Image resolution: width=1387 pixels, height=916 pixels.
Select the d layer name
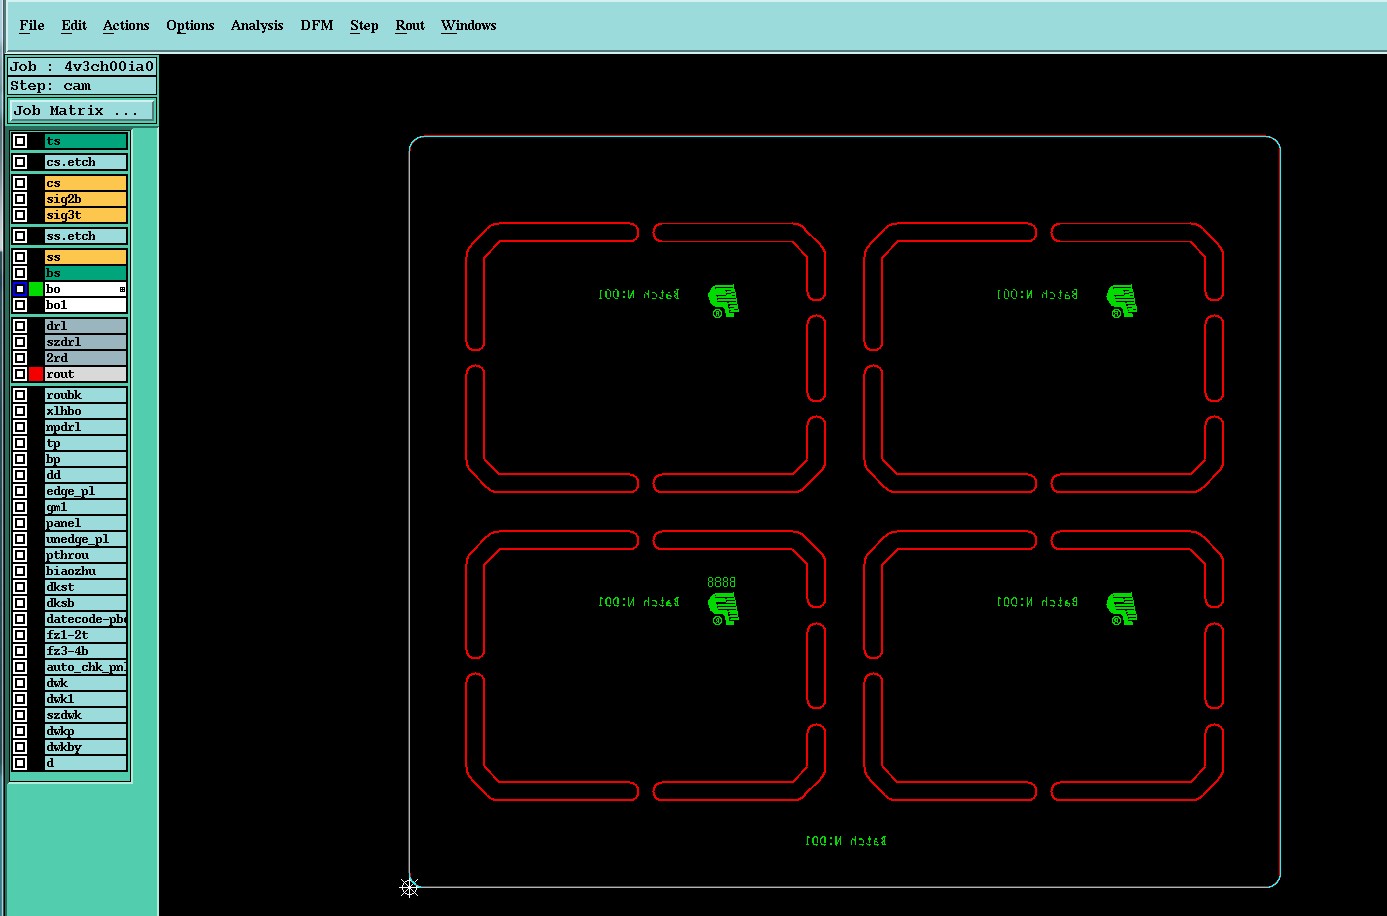86,763
